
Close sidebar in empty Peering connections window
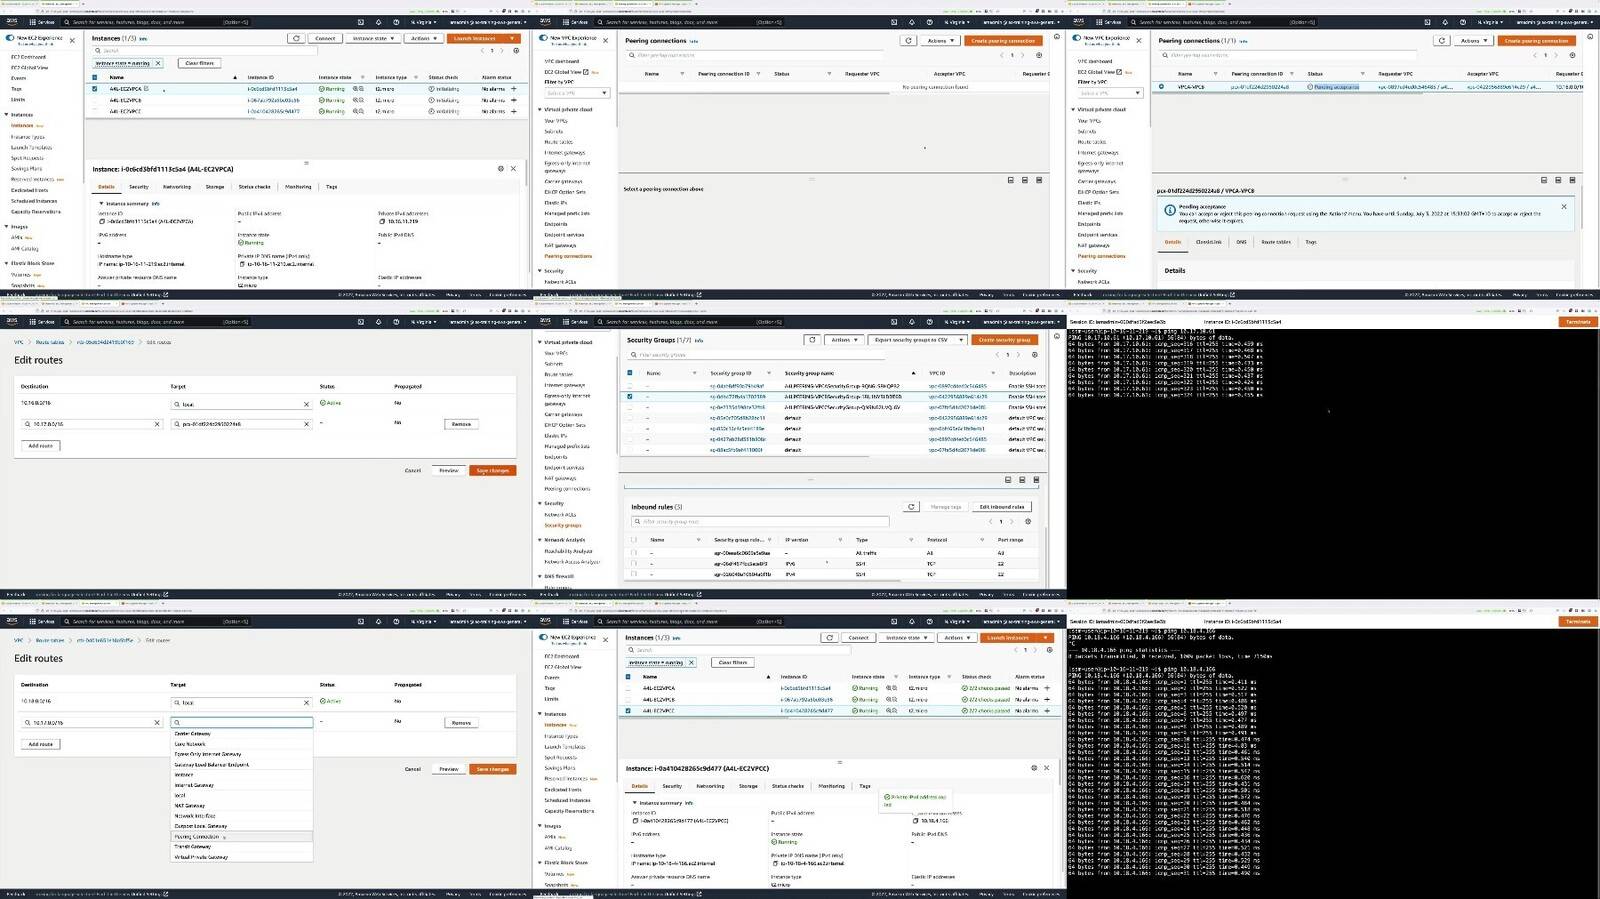click(605, 40)
